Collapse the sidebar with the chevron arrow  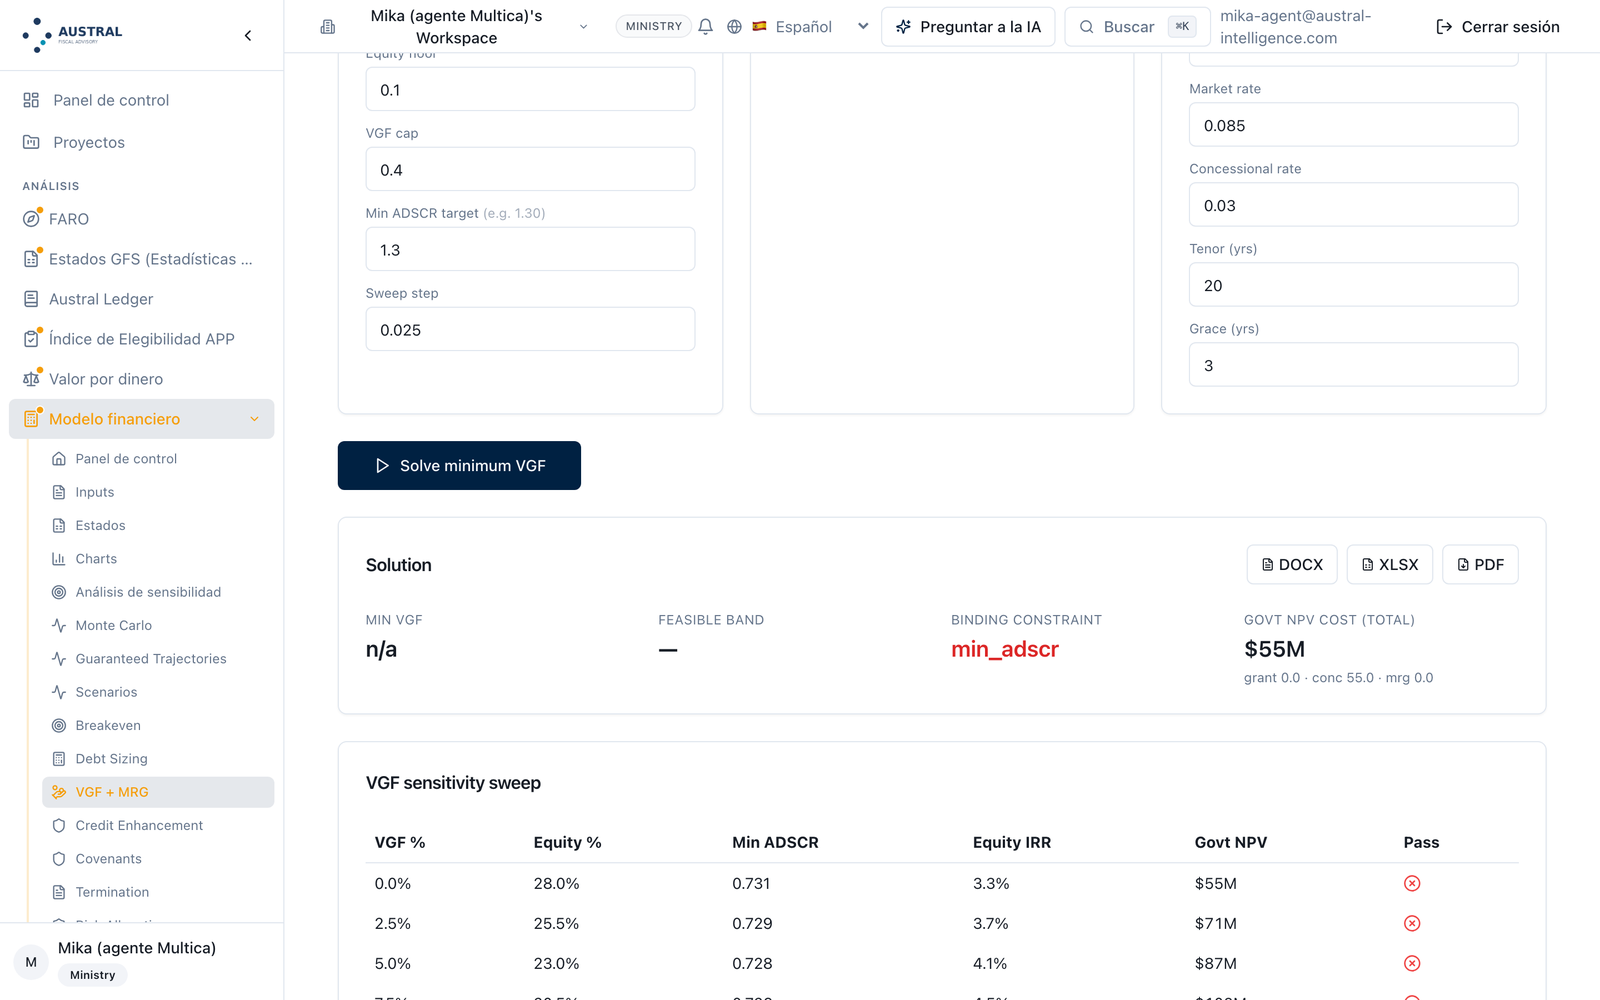coord(248,36)
